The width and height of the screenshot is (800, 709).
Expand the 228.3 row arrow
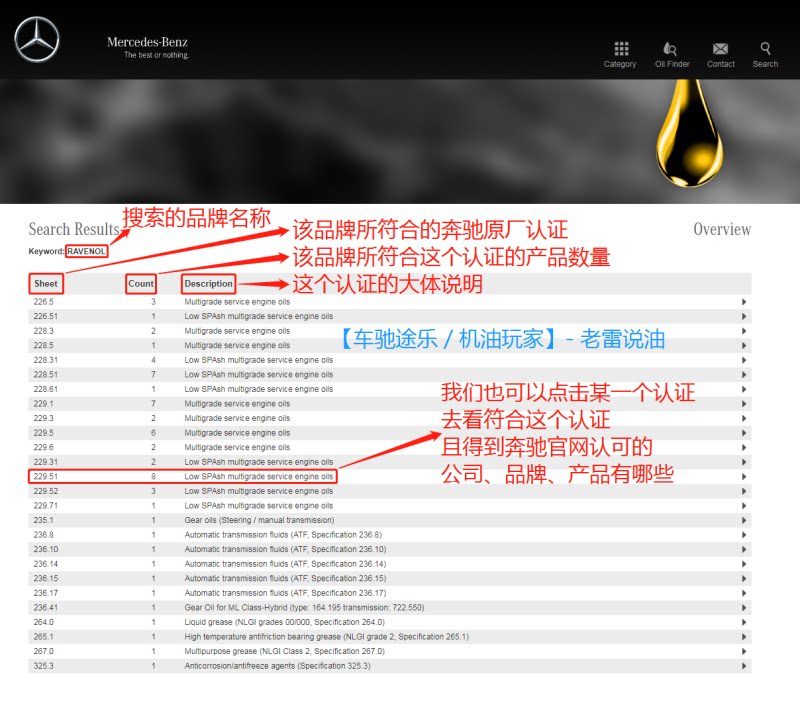point(744,331)
